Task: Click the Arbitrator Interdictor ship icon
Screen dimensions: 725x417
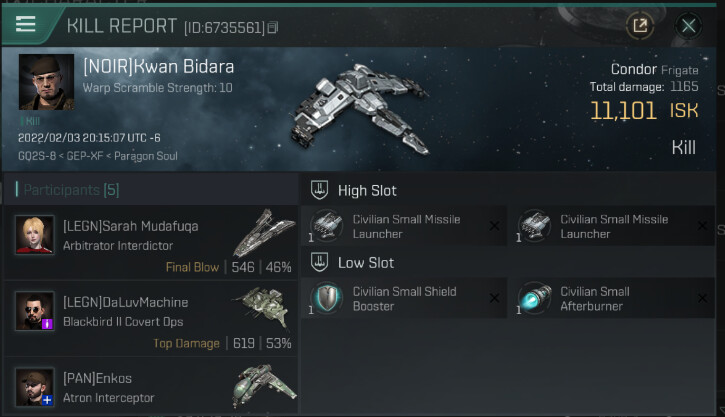Action: (262, 232)
